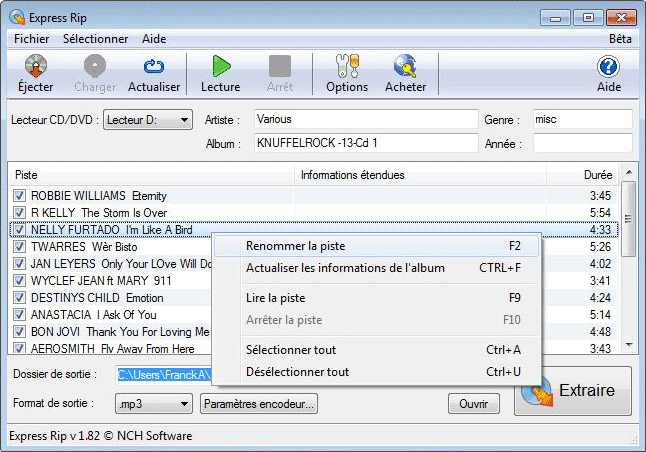
Task: Uncheck the WYCLEF JEAN ft MARY 911 checkbox
Action: pos(19,280)
